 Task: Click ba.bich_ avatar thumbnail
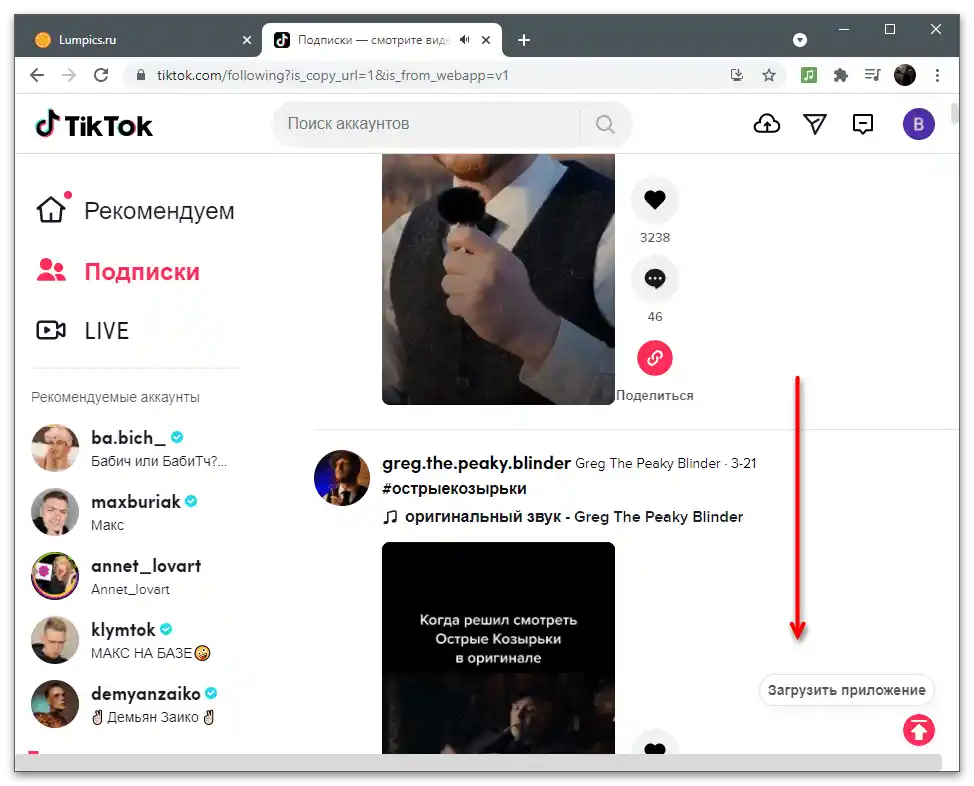55,448
